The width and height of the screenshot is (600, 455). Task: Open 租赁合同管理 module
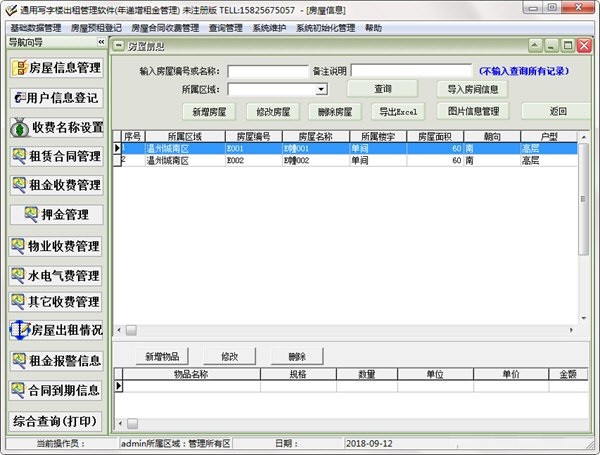56,157
